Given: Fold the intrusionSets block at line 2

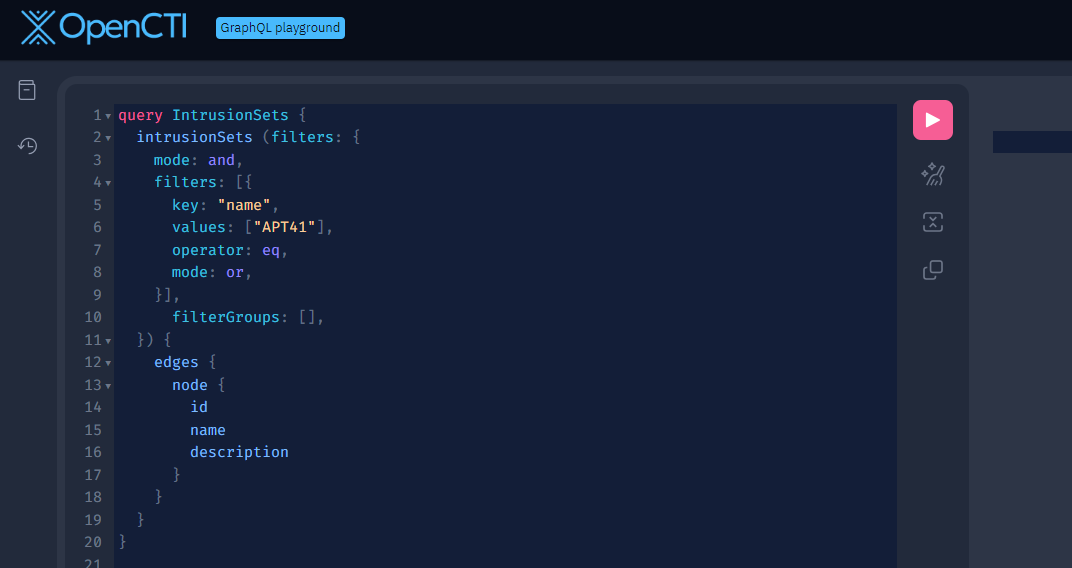Looking at the screenshot, I should pyautogui.click(x=108, y=138).
